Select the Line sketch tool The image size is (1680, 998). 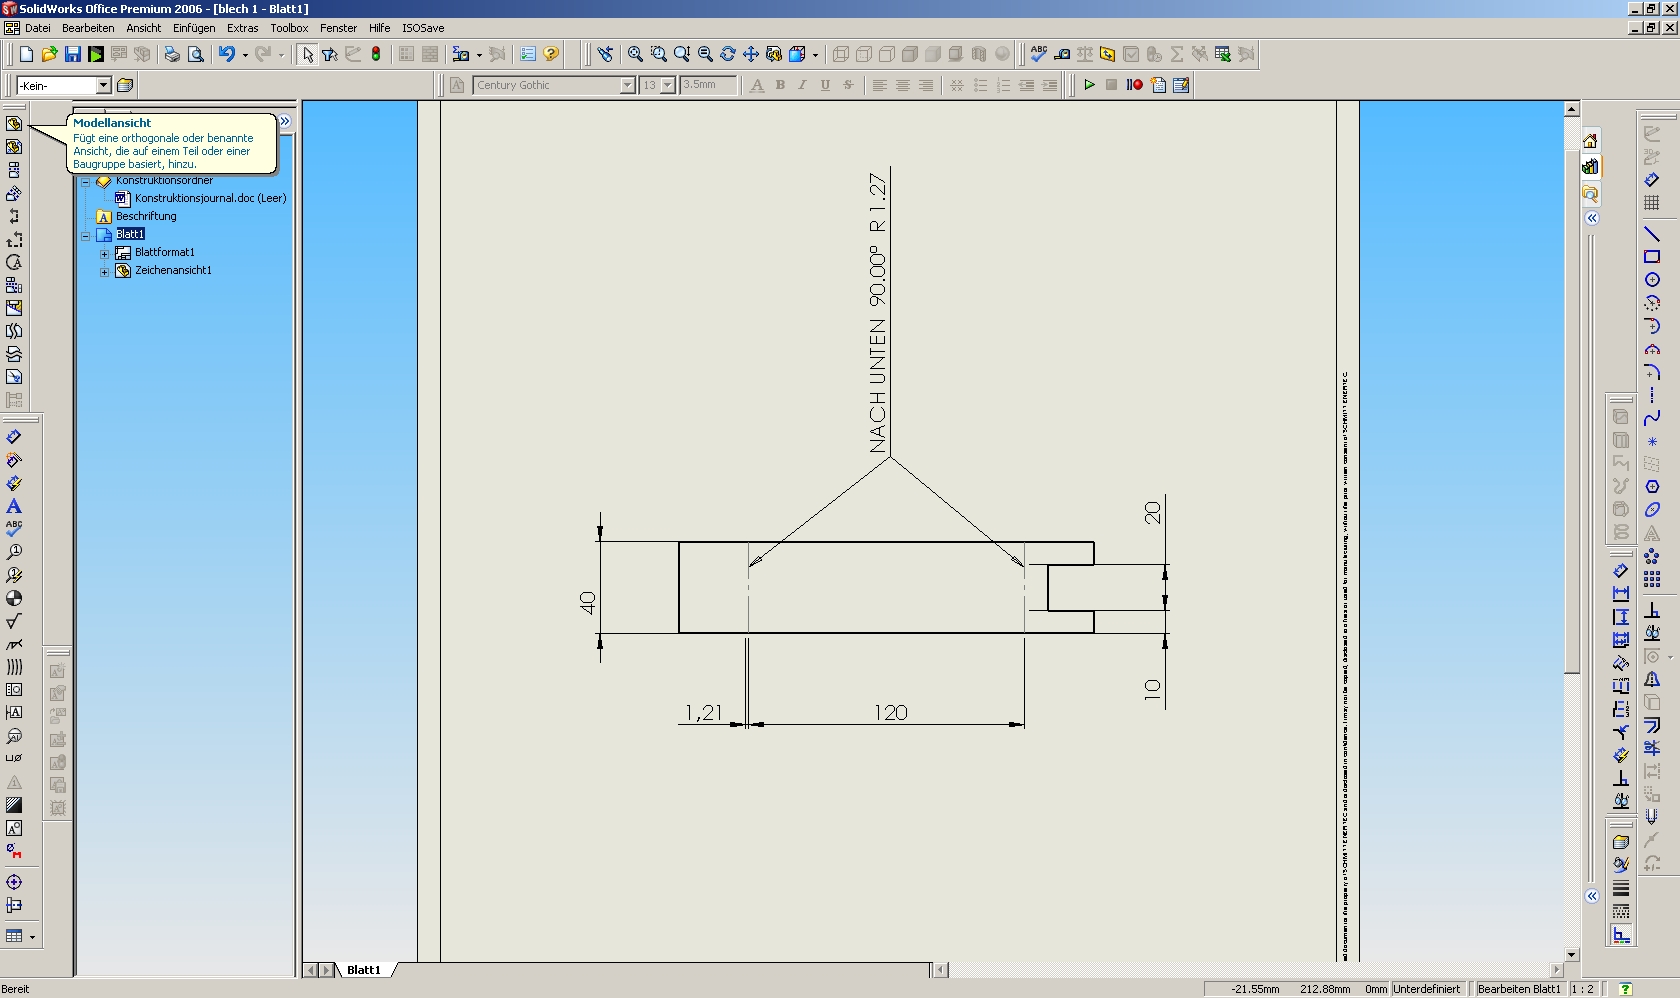pos(1652,234)
